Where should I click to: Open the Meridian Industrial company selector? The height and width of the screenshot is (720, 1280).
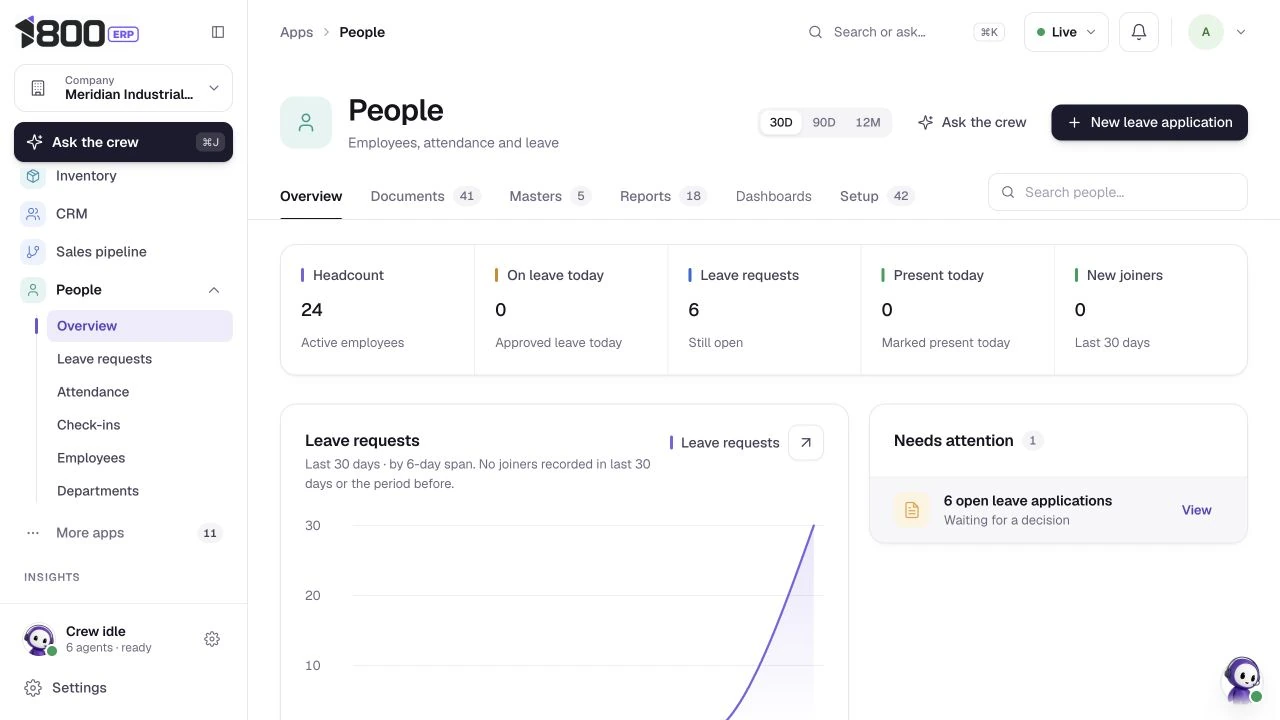pos(123,88)
